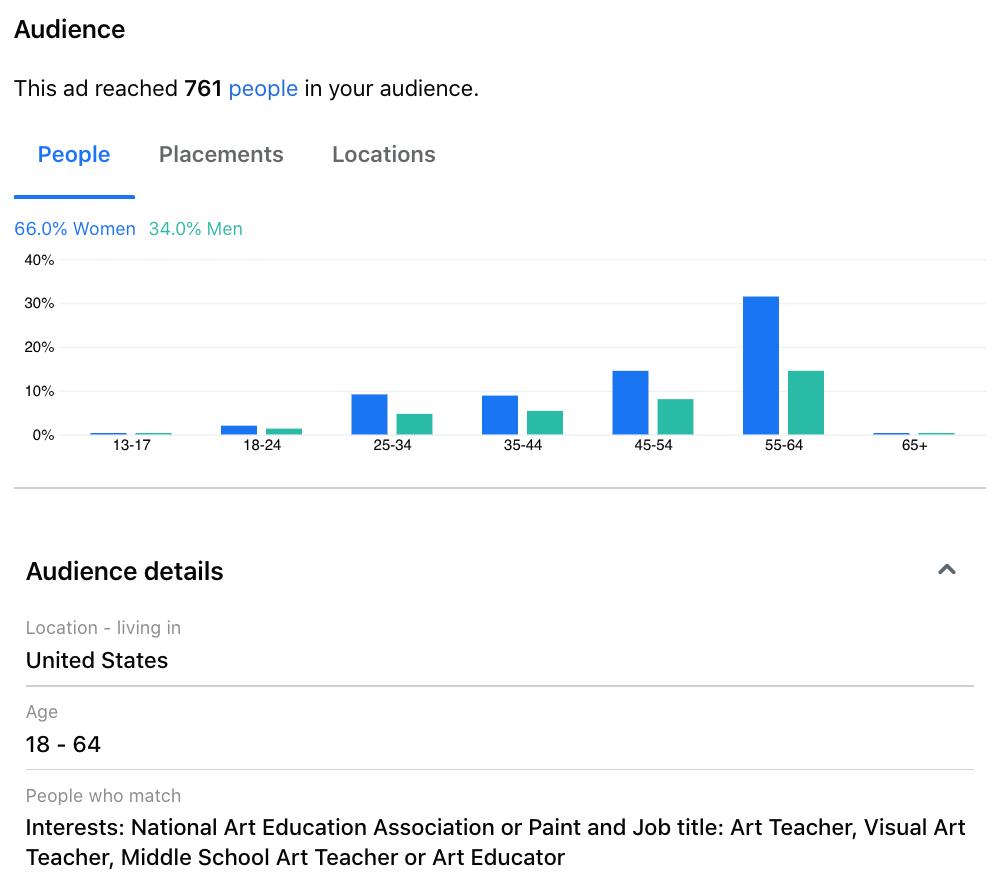Click the women's bar for 35-44
This screenshot has width=1004, height=886.
500,415
